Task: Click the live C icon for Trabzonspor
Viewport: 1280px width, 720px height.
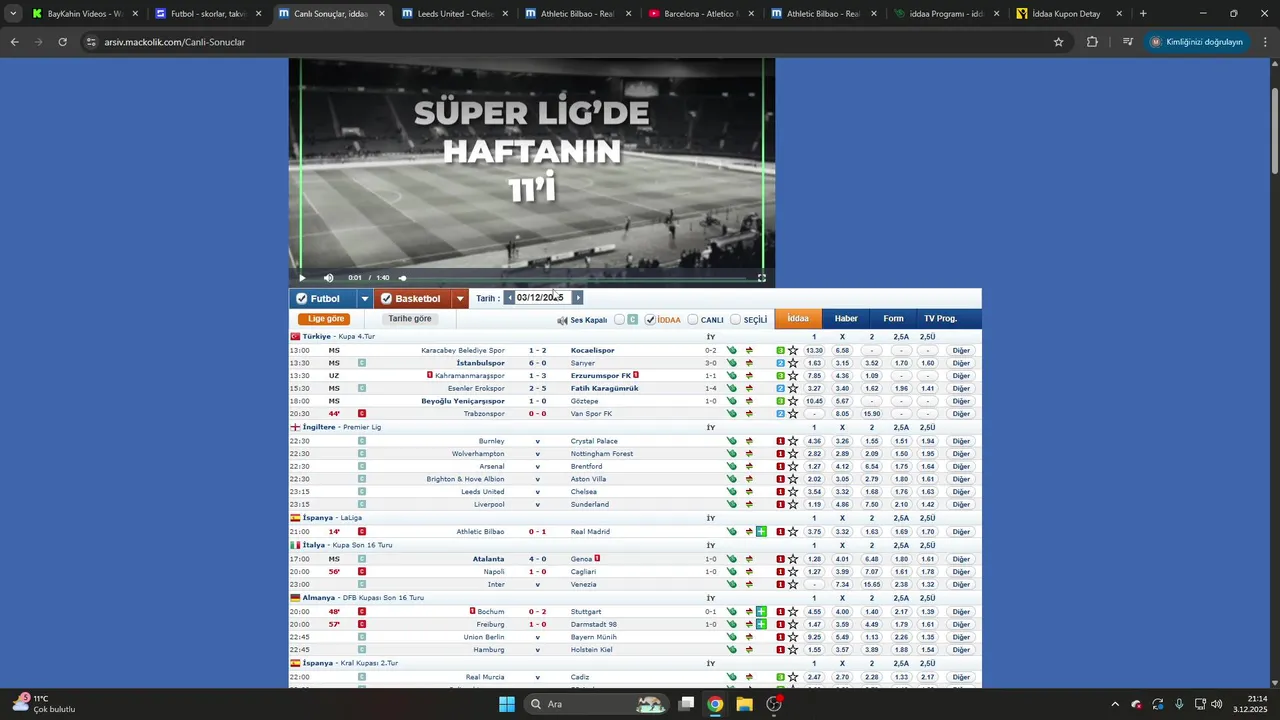Action: coord(362,414)
